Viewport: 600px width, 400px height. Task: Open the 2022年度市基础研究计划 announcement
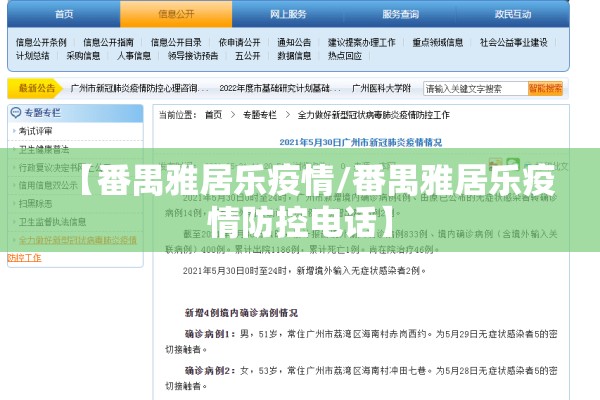(x=279, y=89)
